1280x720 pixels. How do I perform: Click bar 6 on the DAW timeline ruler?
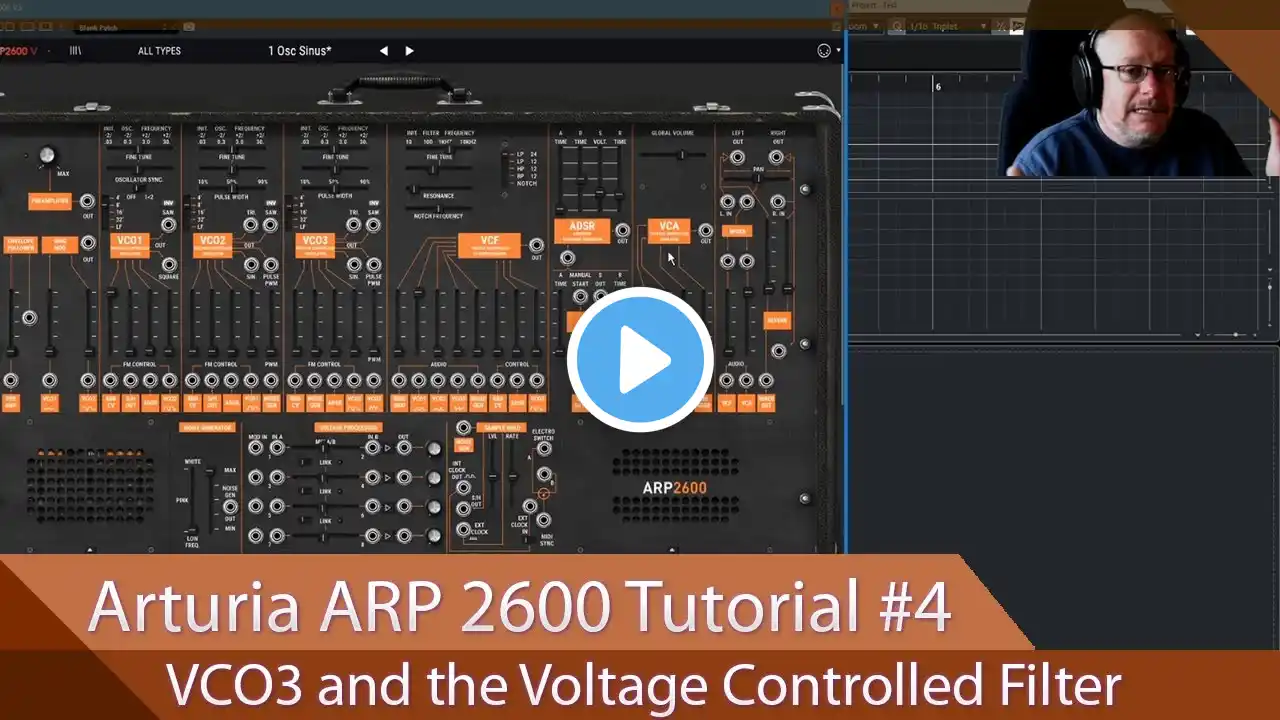[938, 87]
